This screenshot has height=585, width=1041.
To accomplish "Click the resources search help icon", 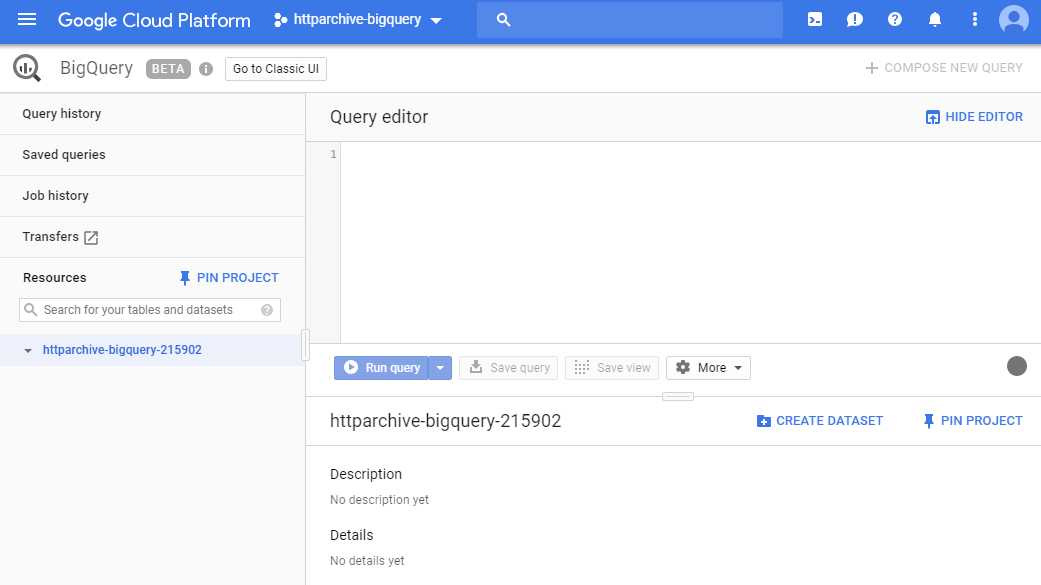I will (267, 310).
